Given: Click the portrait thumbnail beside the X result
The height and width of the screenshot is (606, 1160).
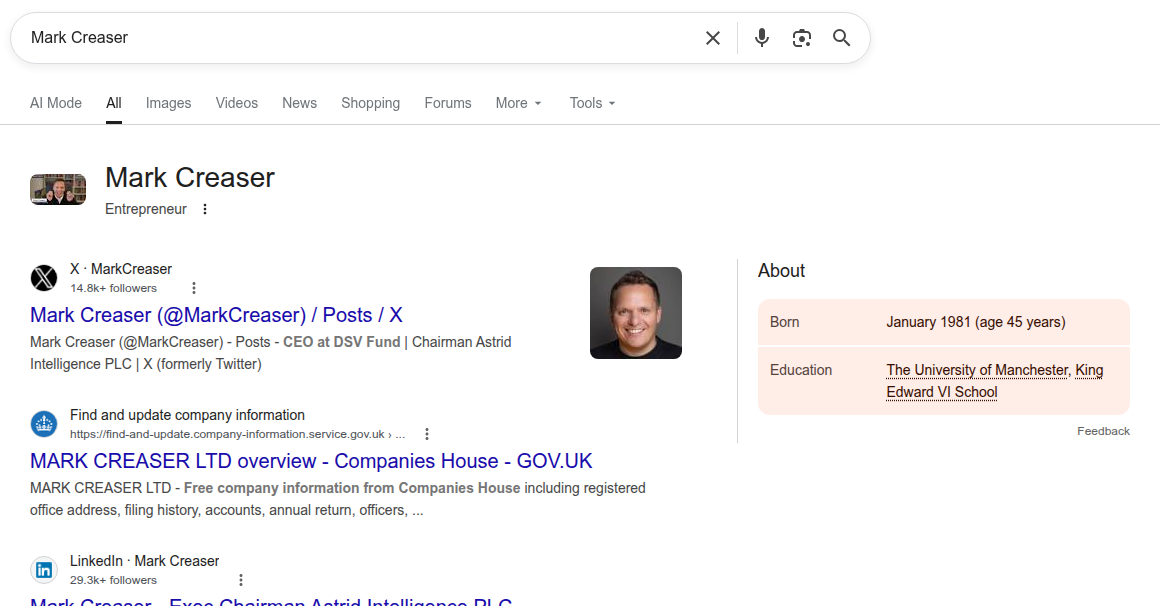Looking at the screenshot, I should pos(635,313).
